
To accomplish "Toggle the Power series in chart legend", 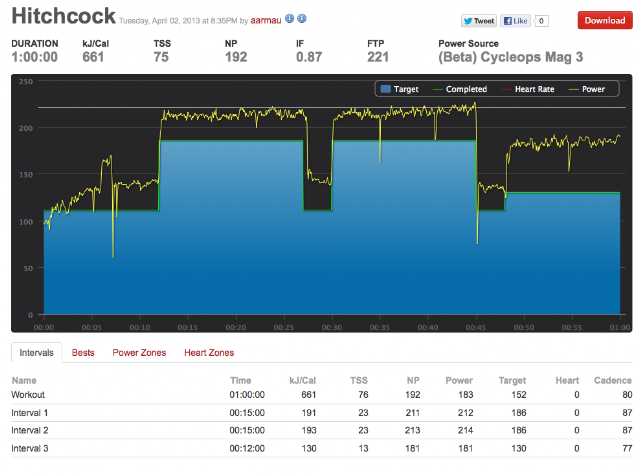I will 587,89.
